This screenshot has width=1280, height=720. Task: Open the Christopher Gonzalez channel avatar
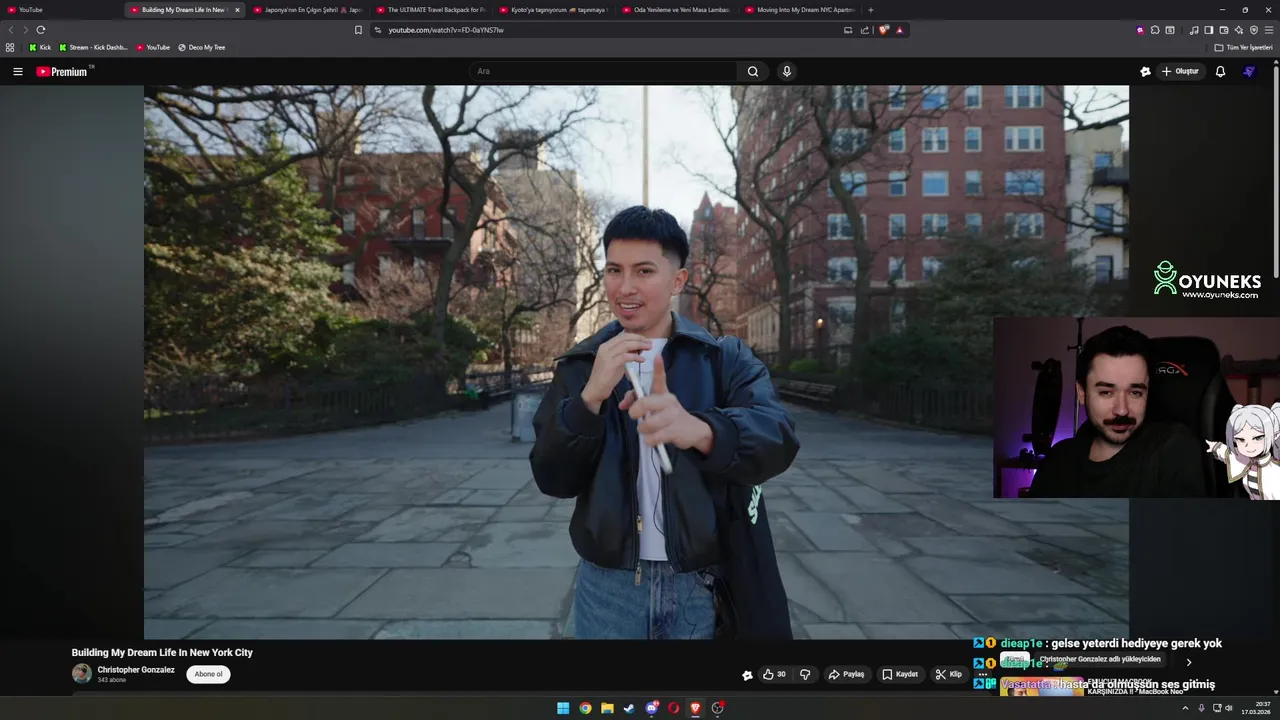tap(82, 674)
